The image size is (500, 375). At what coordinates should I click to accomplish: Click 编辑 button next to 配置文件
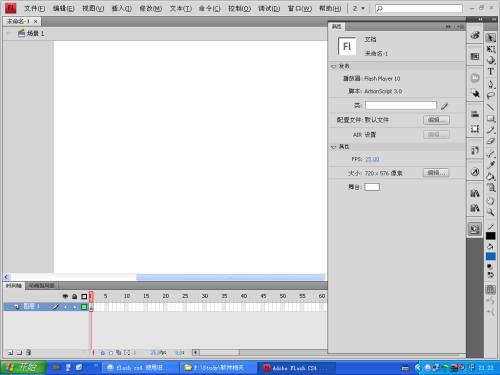coord(436,120)
